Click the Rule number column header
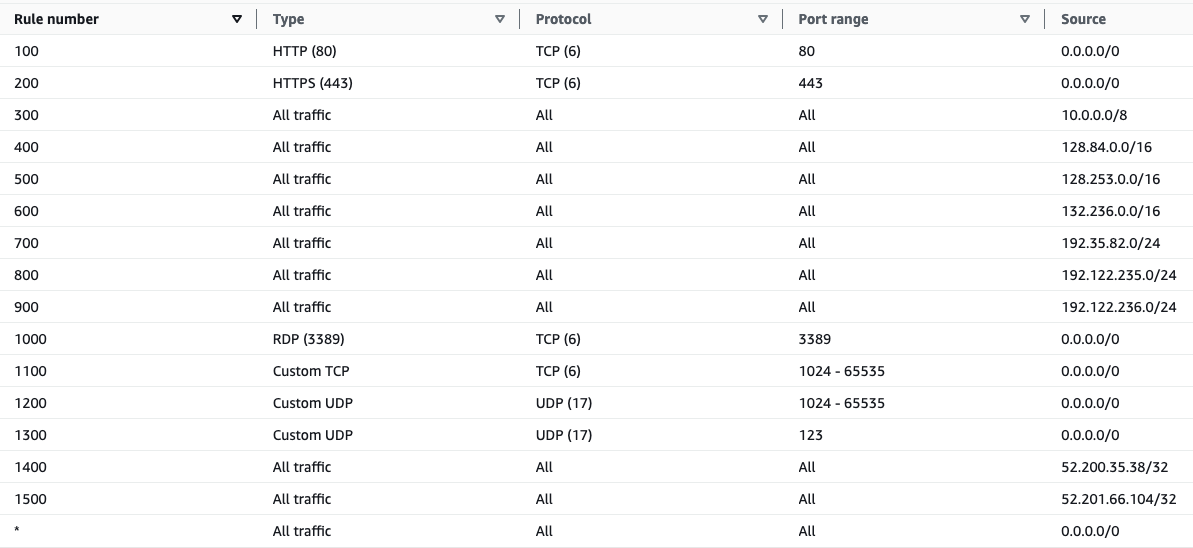The width and height of the screenshot is (1193, 548). coord(56,19)
